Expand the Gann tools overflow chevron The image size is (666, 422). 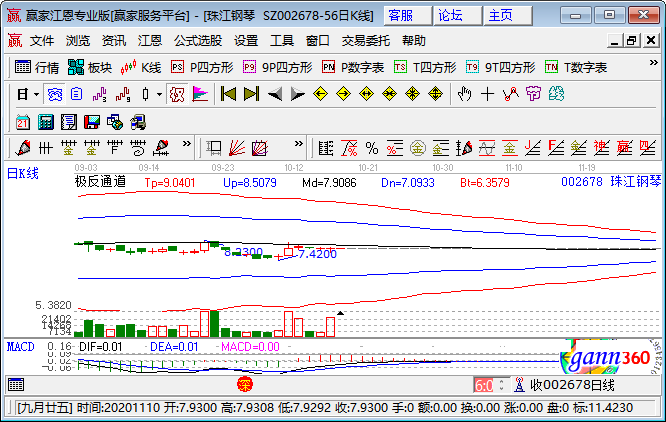pos(299,143)
